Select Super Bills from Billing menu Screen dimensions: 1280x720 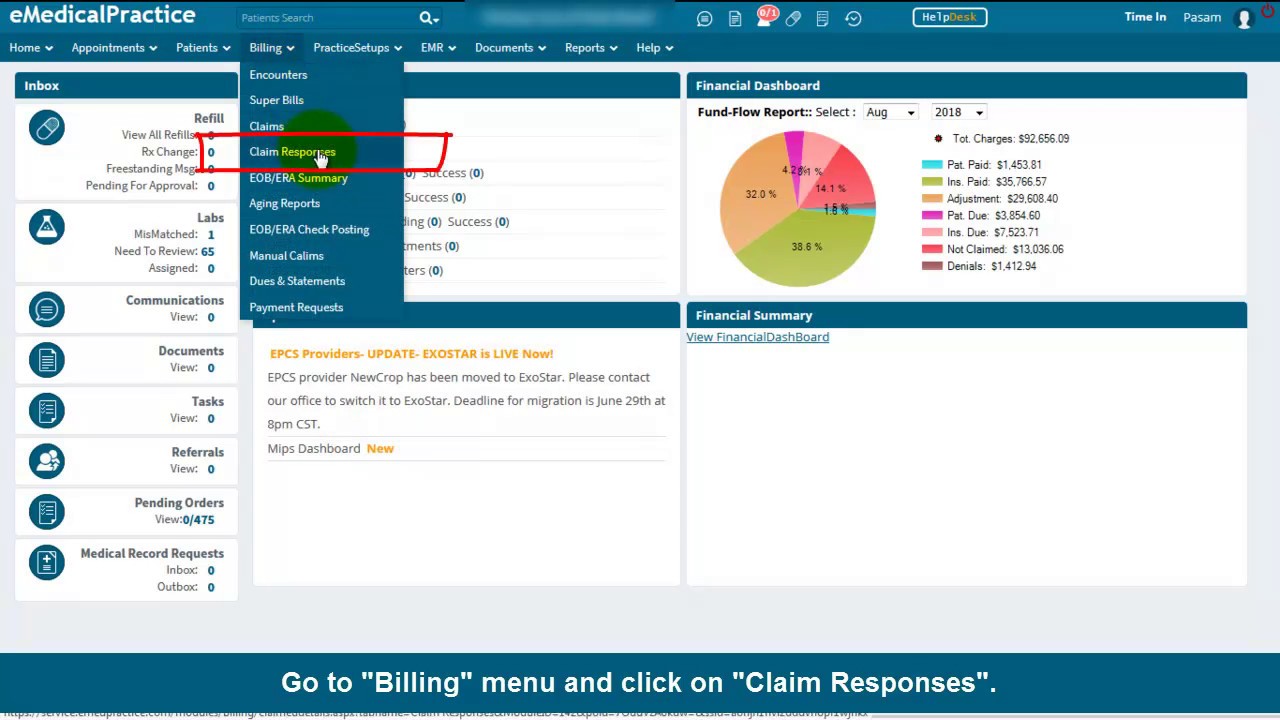[x=276, y=100]
